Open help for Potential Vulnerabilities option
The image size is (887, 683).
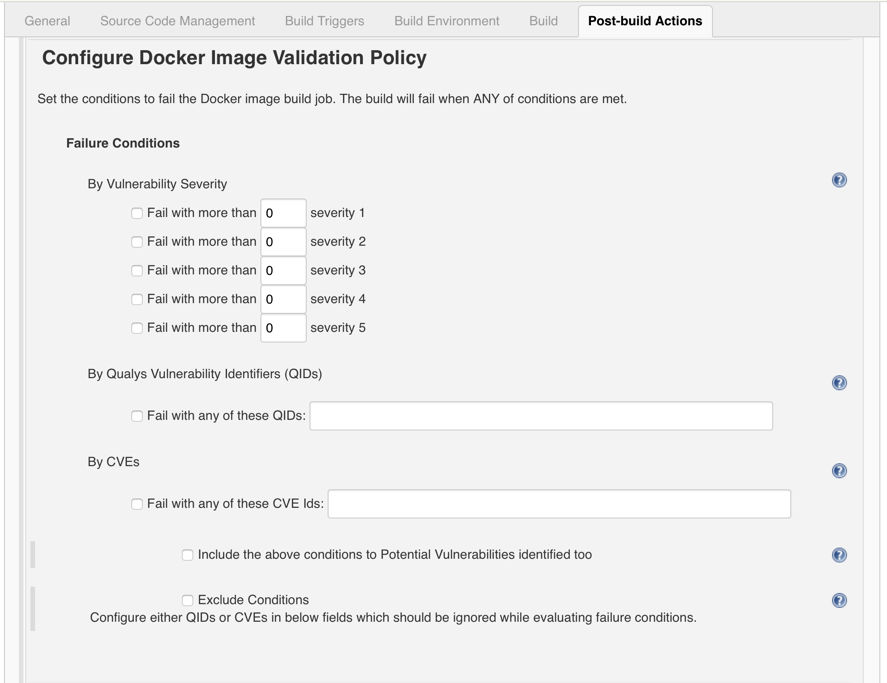839,554
